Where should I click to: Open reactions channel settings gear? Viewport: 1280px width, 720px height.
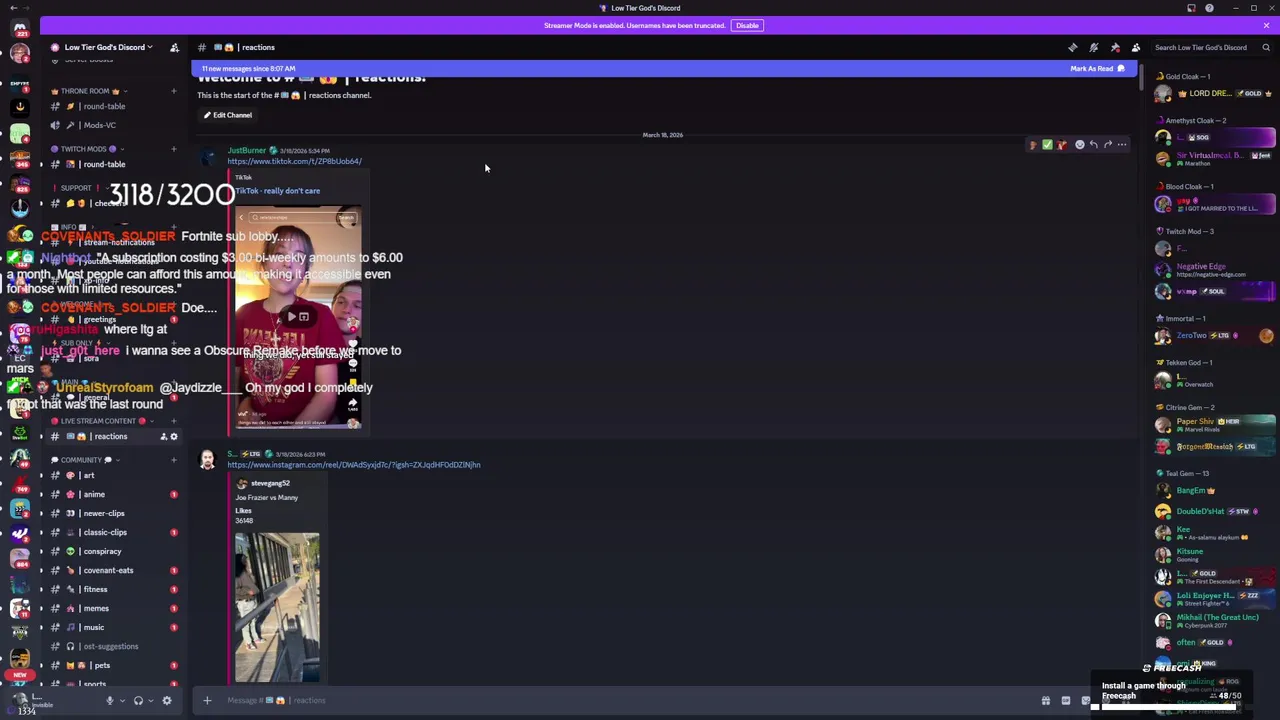(173, 437)
